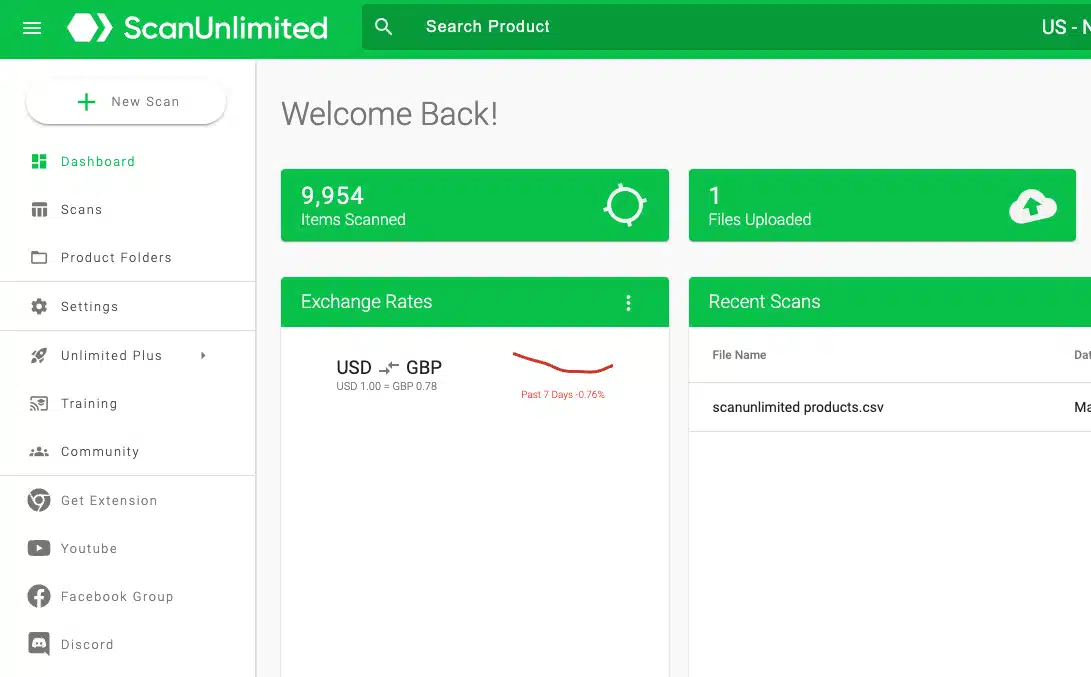1091x677 pixels.
Task: Click the Unlimited Plus rocket icon
Action: 39,356
